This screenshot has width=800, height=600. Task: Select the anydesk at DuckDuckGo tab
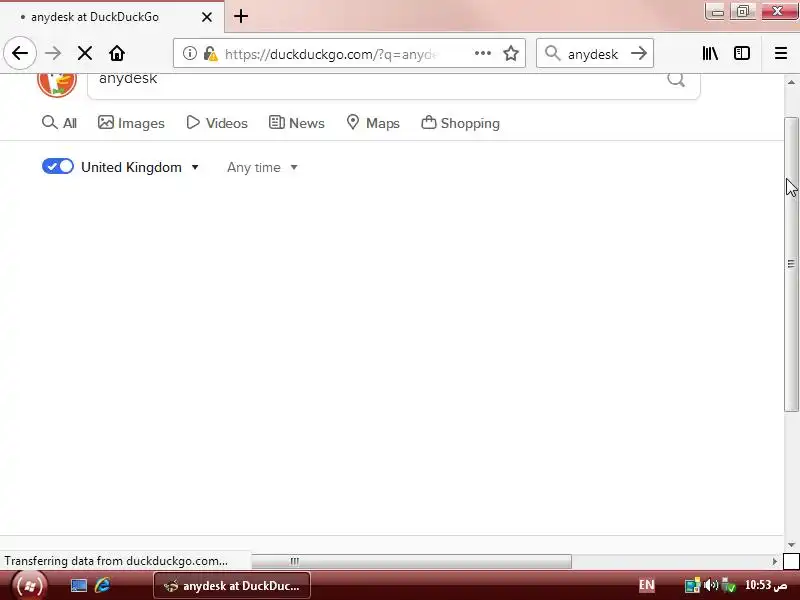click(112, 17)
